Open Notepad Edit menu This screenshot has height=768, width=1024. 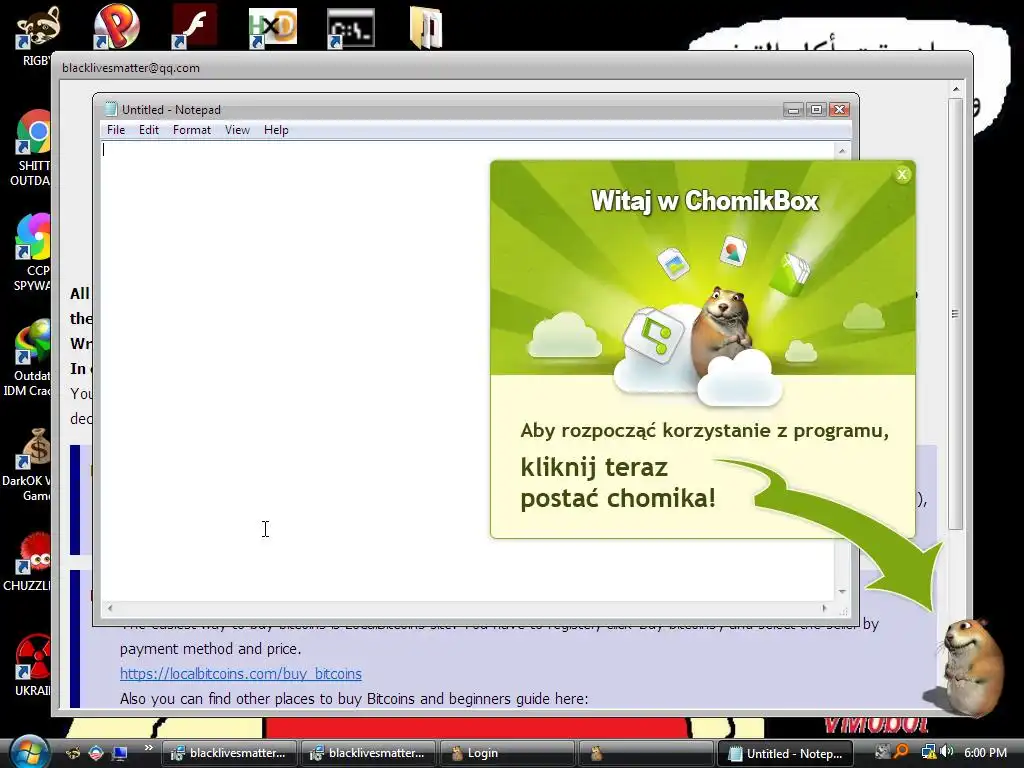click(x=149, y=130)
